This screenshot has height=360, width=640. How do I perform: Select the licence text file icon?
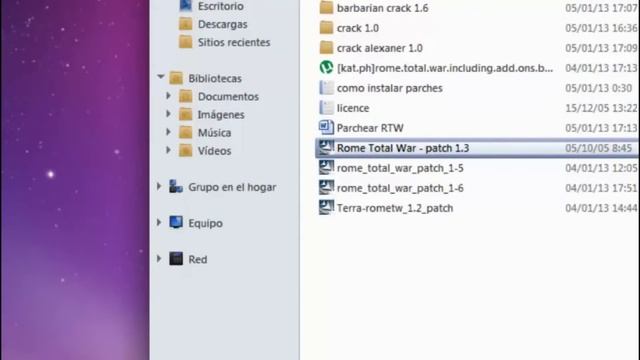coord(326,108)
